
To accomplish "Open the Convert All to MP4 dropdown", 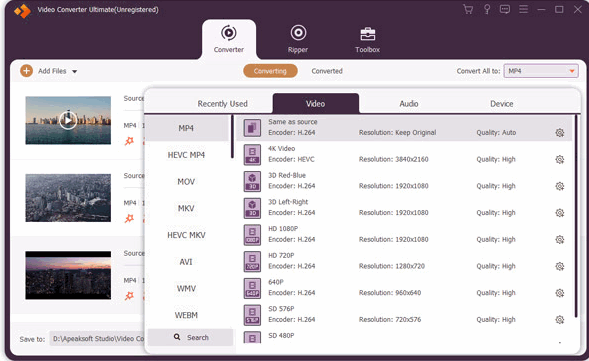I will (x=541, y=71).
